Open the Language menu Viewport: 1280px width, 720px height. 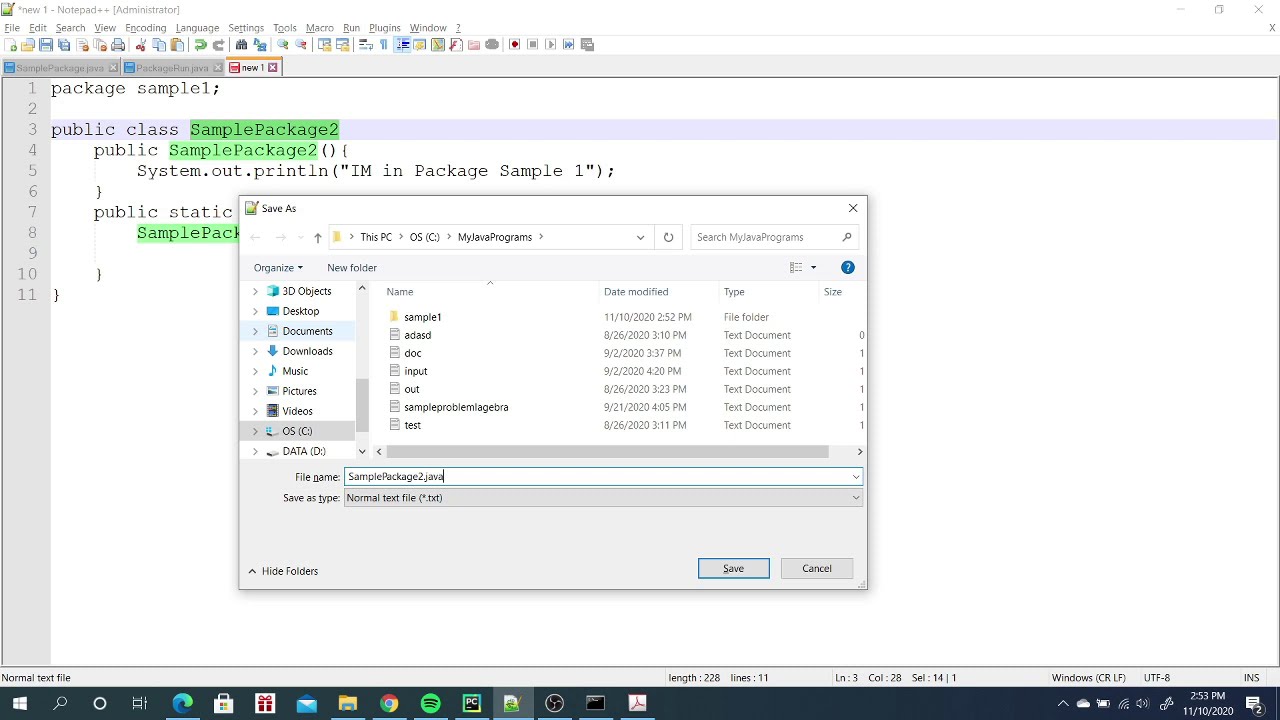(x=197, y=28)
